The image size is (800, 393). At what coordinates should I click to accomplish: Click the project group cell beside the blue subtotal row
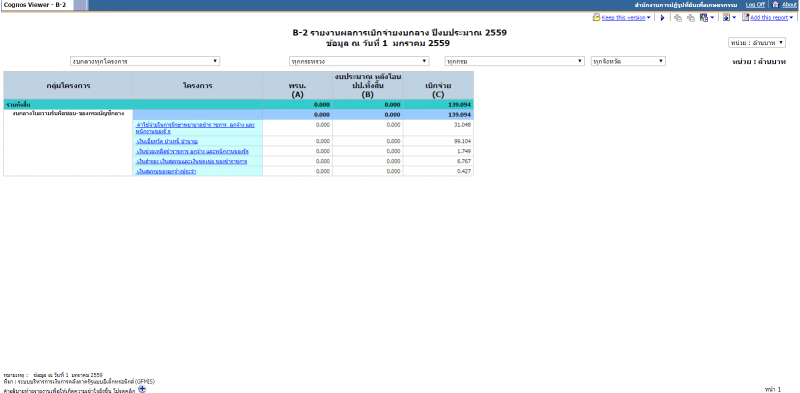tap(68, 143)
